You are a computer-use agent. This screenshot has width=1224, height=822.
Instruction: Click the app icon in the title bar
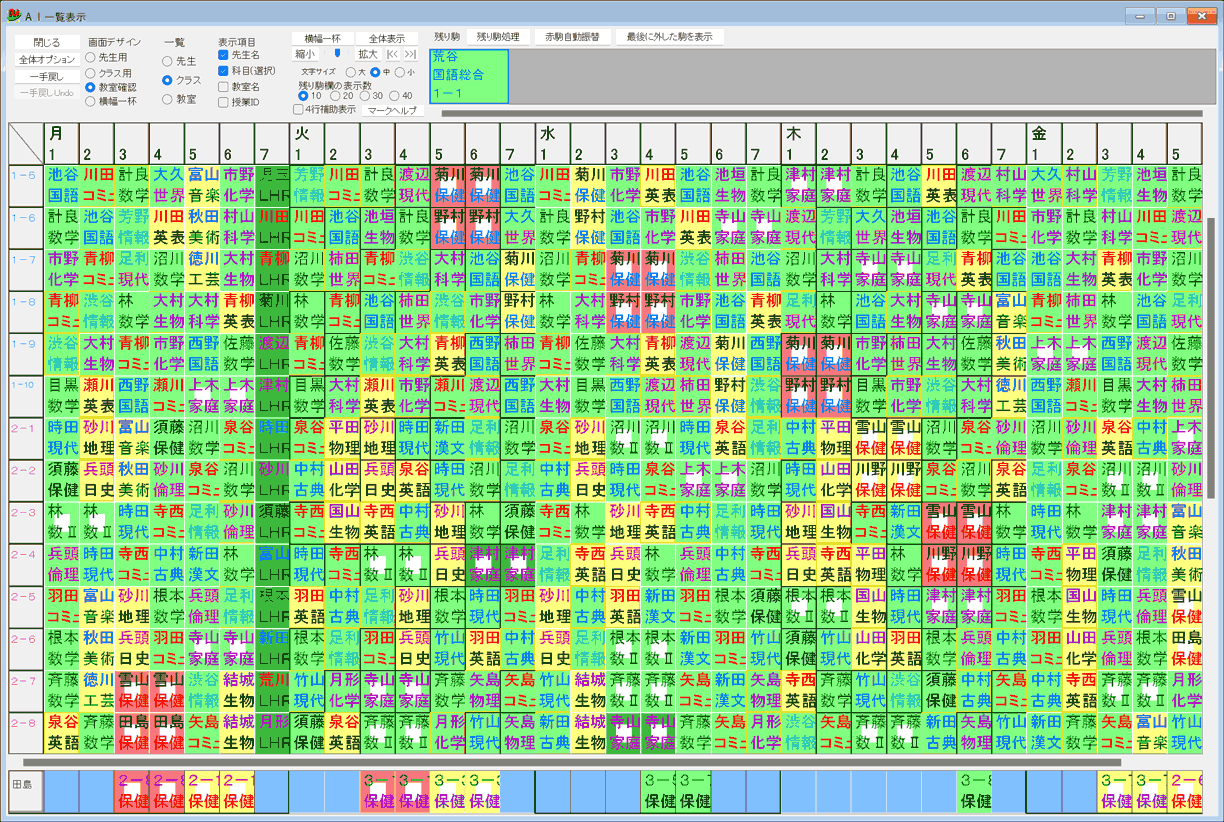click(12, 14)
